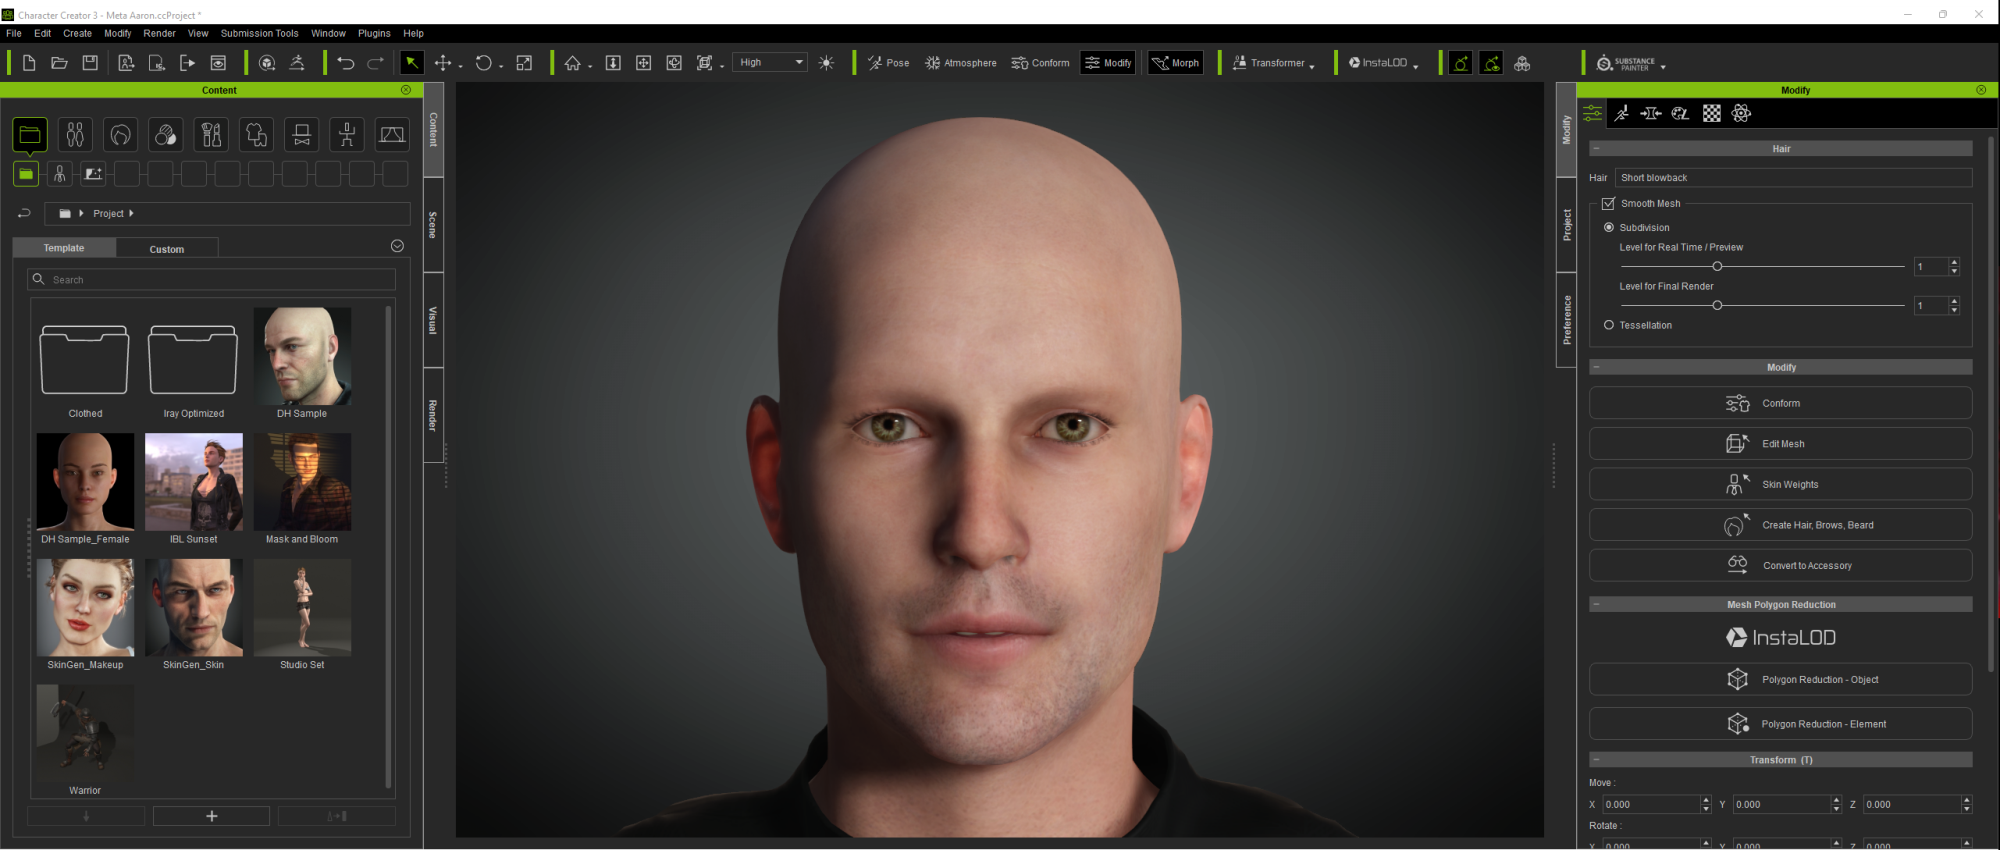2000x850 pixels.
Task: Open the Render menu
Action: [159, 33]
